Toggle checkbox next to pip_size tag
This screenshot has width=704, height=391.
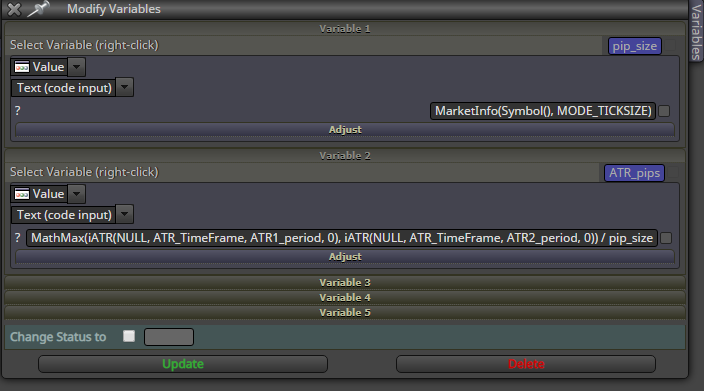point(670,45)
